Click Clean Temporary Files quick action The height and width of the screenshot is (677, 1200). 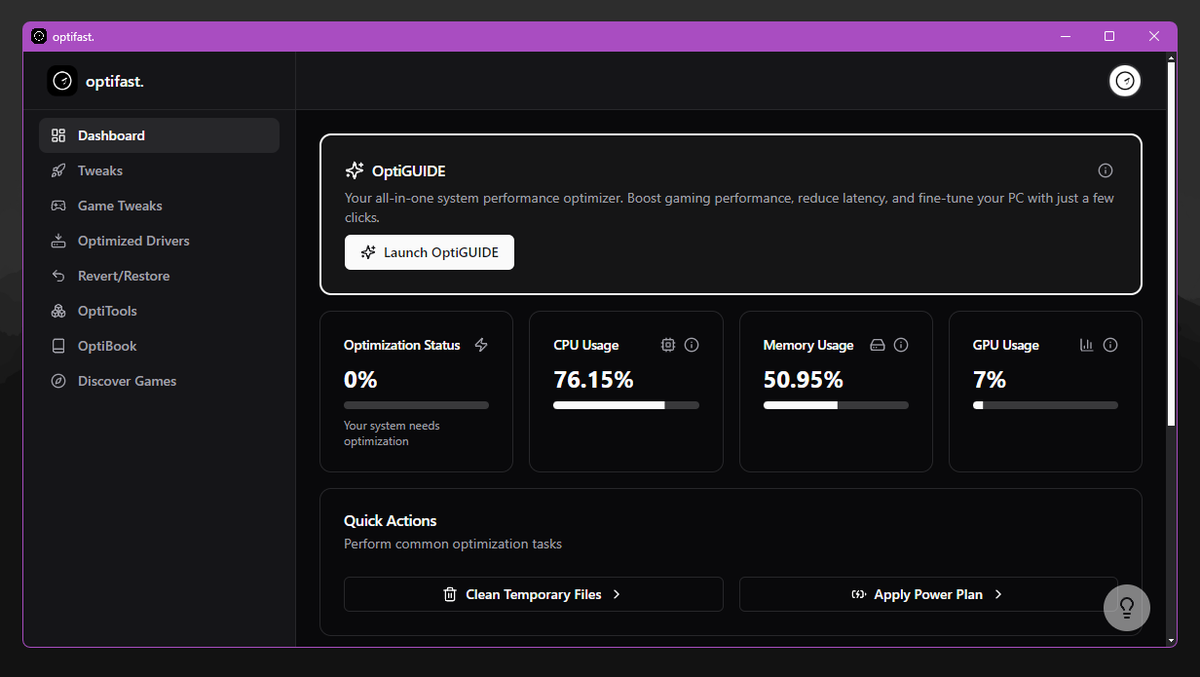pos(533,594)
